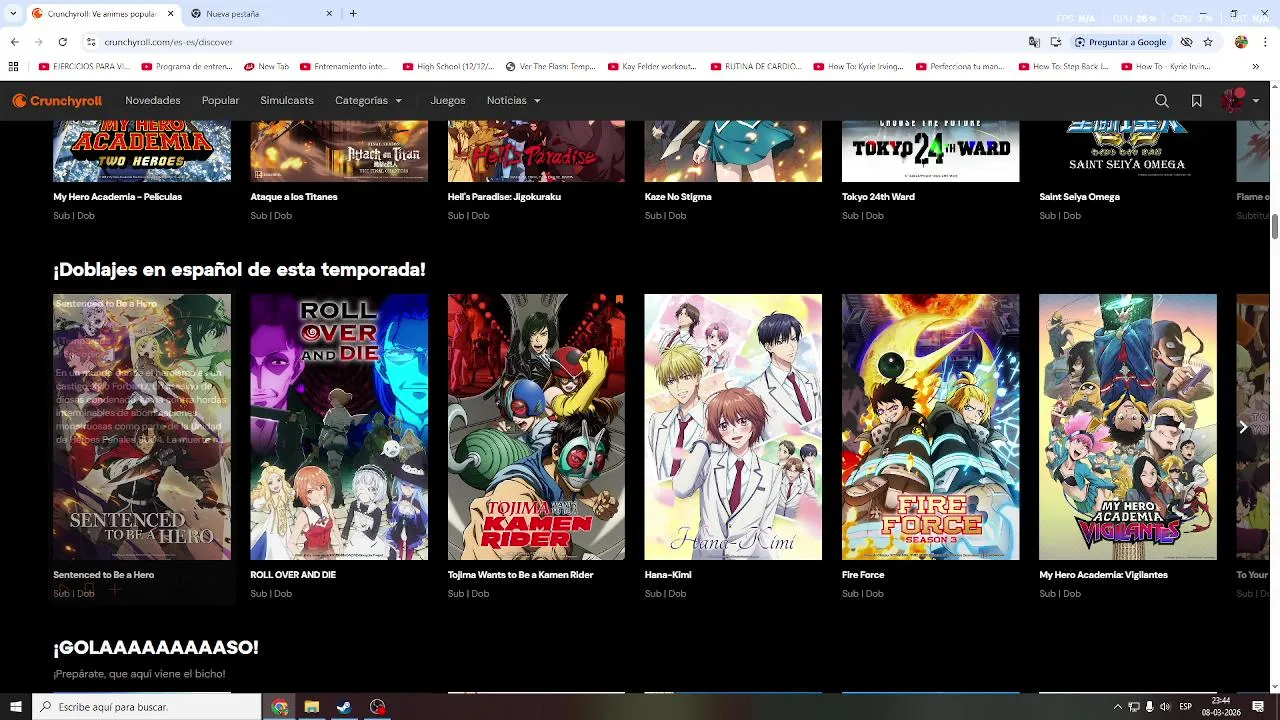Advance the dubbed carousel with right arrow
1280x720 pixels.
tap(1243, 427)
